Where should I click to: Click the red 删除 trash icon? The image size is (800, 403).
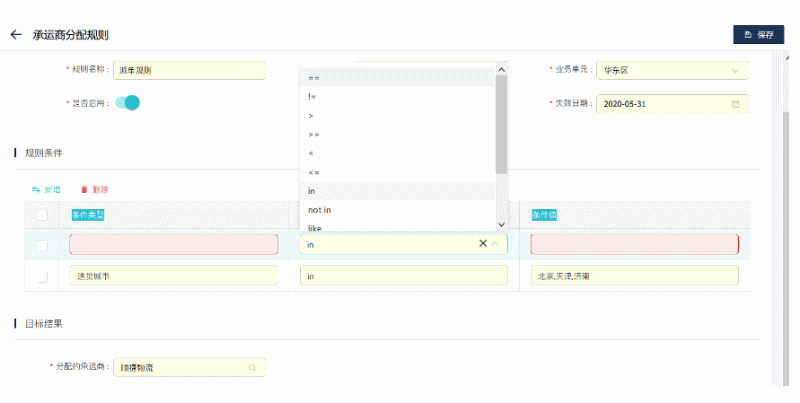(x=84, y=189)
